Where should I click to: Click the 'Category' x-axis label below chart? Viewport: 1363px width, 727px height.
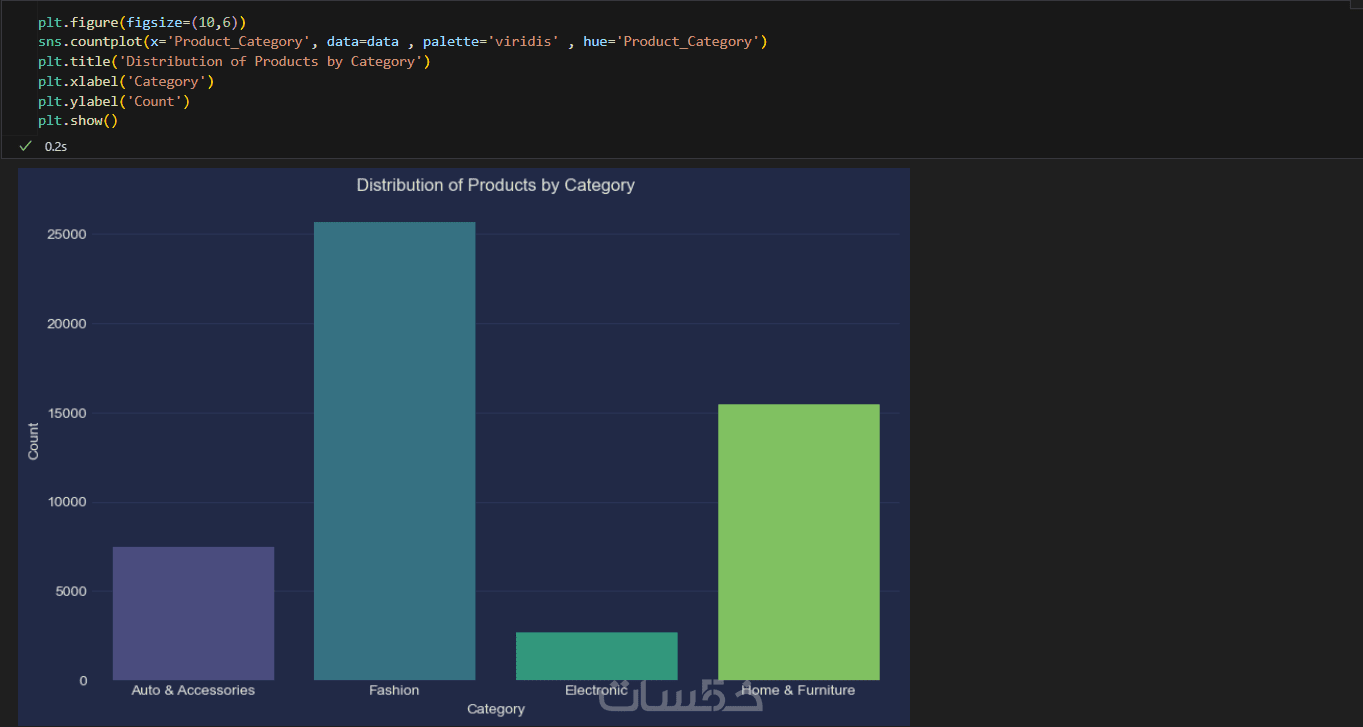click(x=495, y=709)
